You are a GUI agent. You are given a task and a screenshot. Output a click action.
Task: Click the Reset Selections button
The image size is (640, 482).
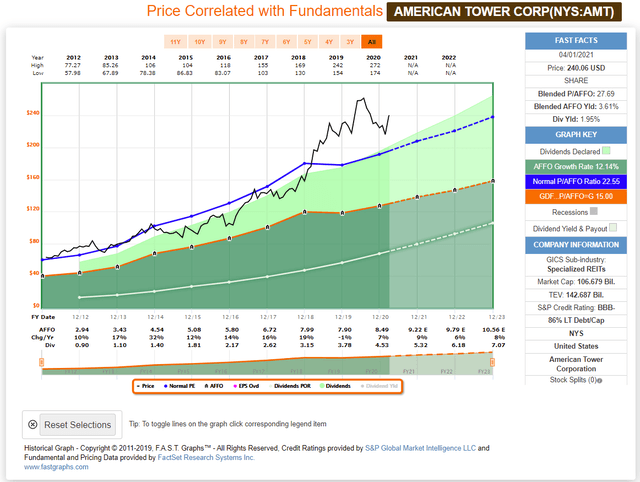point(78,425)
